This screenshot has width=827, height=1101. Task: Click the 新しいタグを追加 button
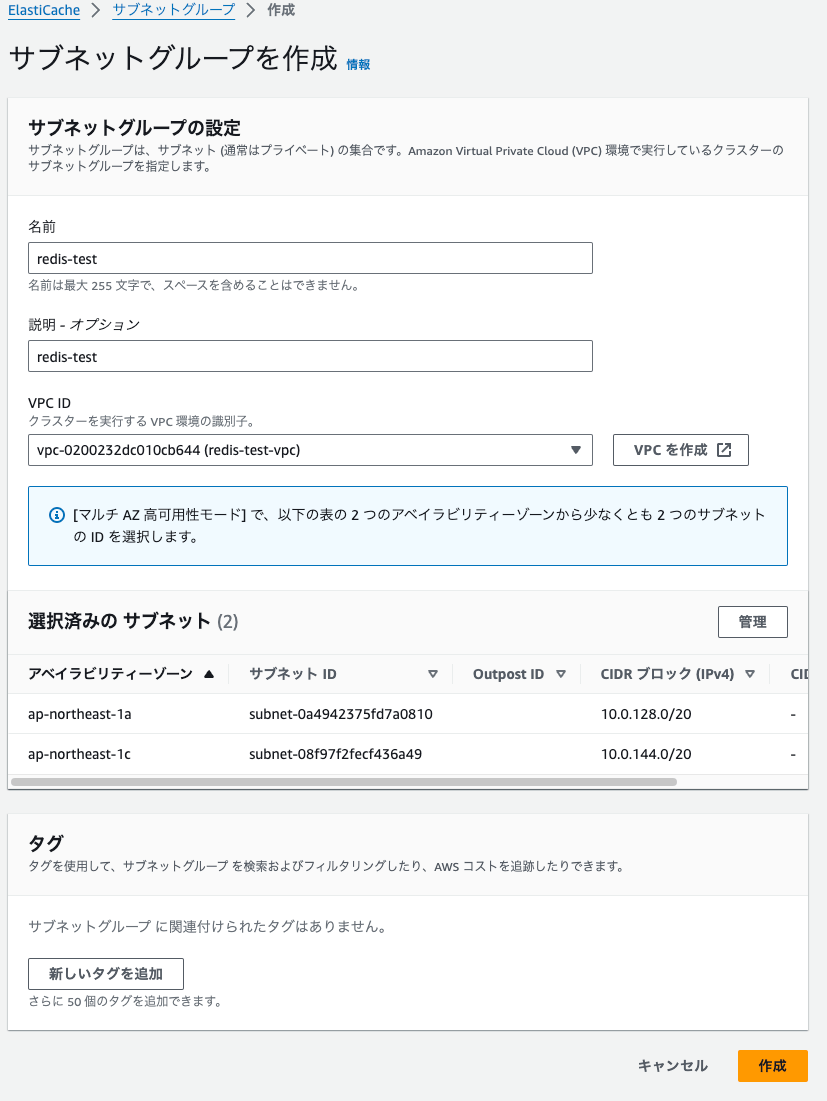pos(106,974)
